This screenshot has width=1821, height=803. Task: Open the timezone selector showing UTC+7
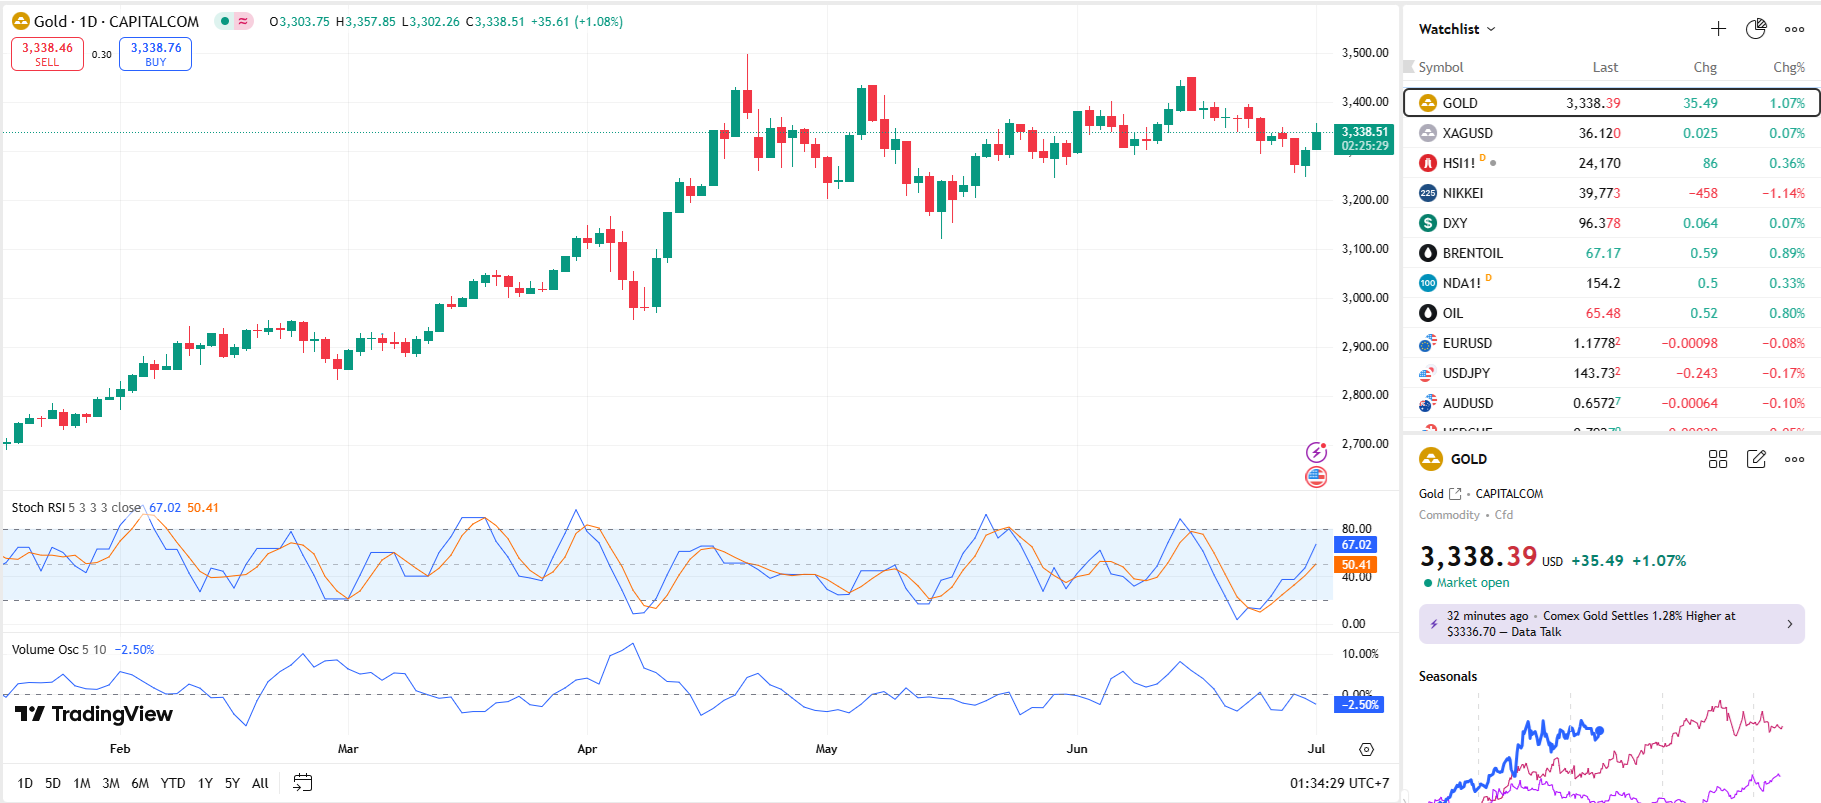(1339, 783)
